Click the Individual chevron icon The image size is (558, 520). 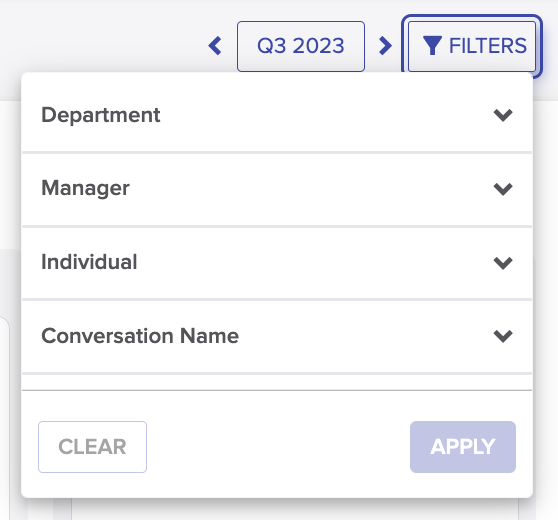pyautogui.click(x=503, y=263)
